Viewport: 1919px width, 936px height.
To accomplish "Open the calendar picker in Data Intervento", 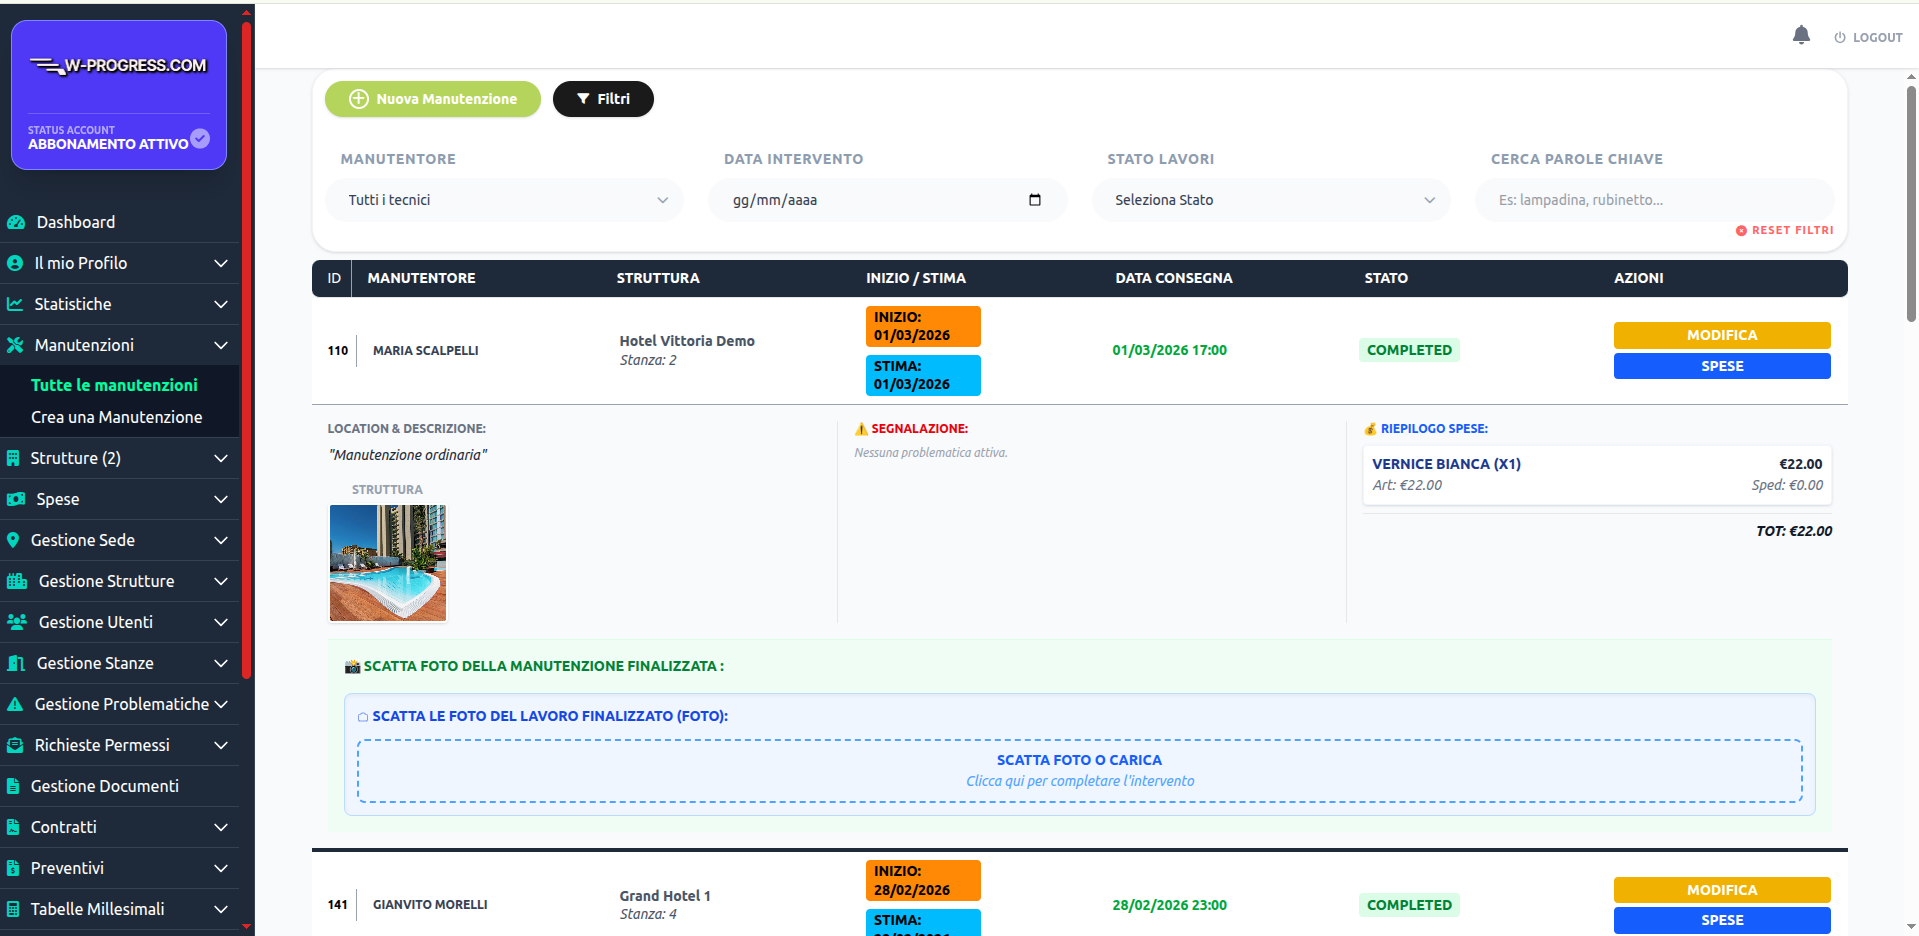I will pyautogui.click(x=1034, y=200).
